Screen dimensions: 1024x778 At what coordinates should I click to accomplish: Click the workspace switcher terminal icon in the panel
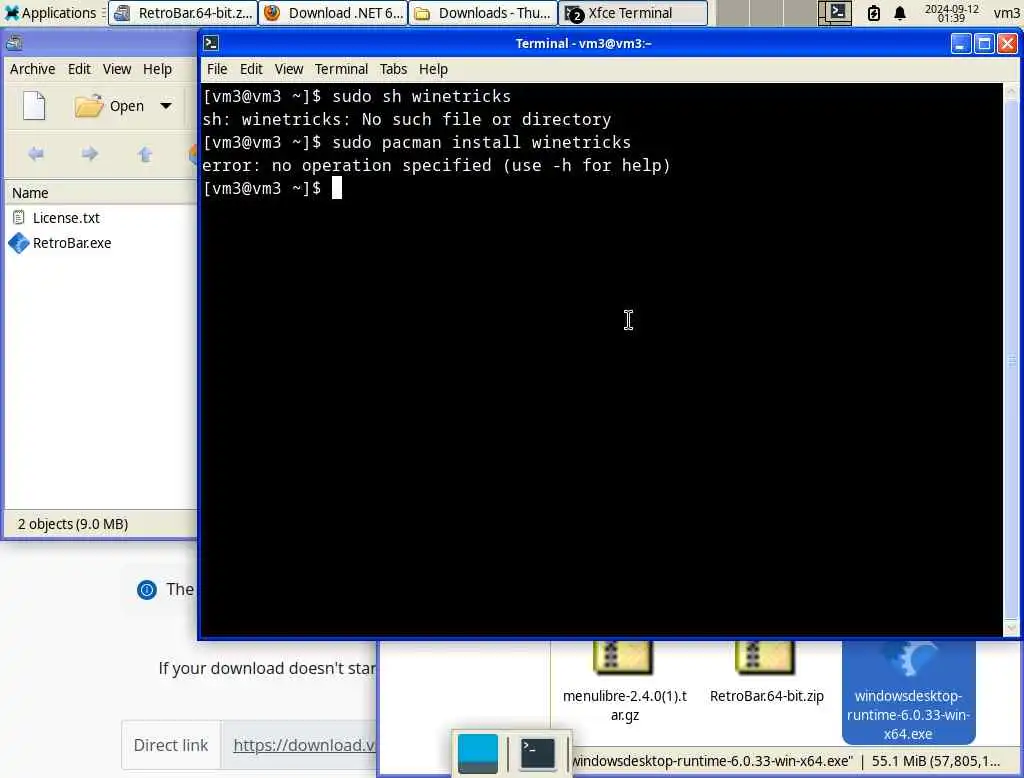(835, 12)
